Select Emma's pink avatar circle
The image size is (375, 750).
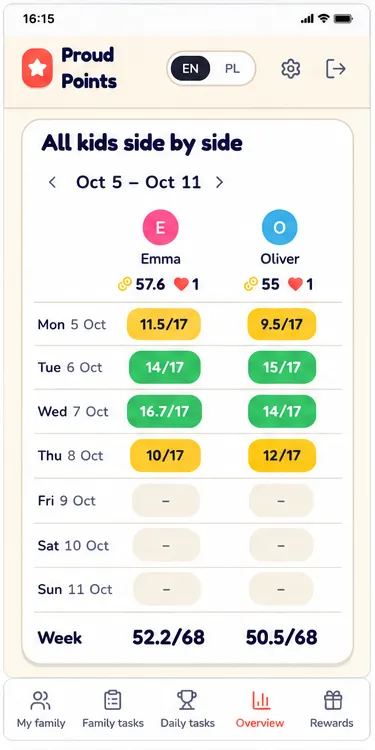coord(160,227)
